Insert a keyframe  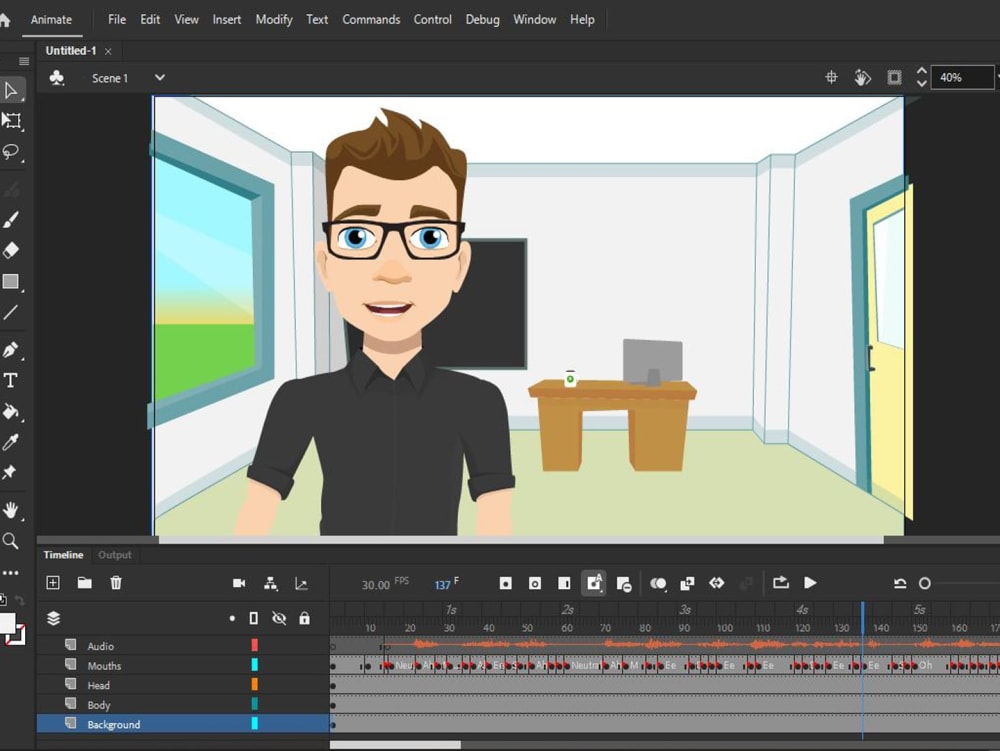pos(506,583)
